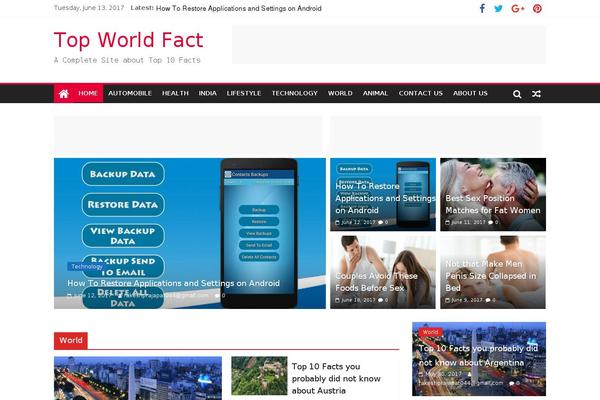Click the home icon in navbar
Image resolution: width=600 pixels, height=400 pixels.
coord(63,93)
